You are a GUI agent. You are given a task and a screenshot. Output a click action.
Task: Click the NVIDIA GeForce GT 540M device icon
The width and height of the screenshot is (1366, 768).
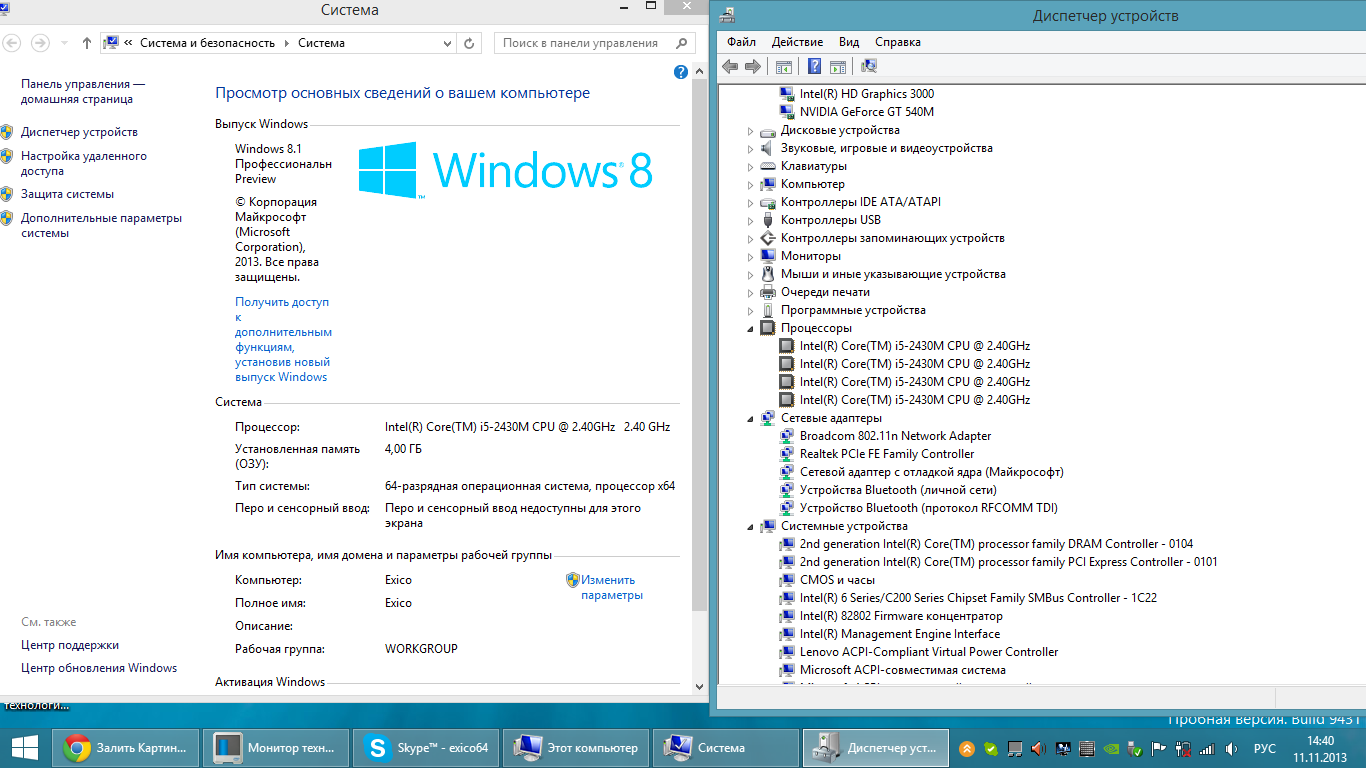tap(788, 112)
